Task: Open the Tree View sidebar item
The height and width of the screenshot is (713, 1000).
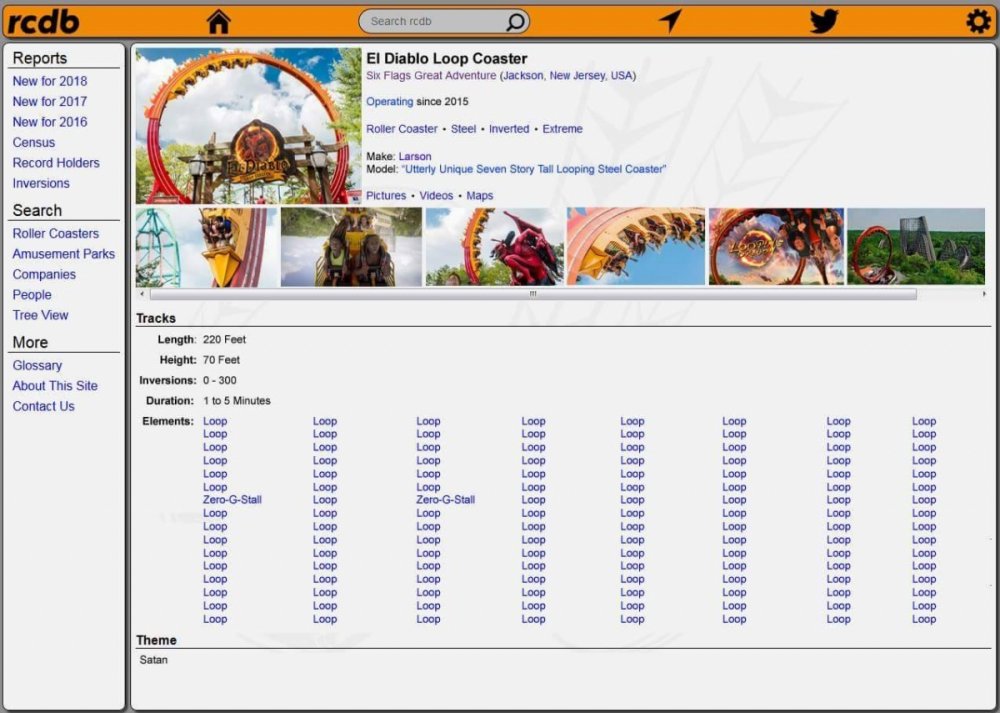Action: click(x=41, y=315)
